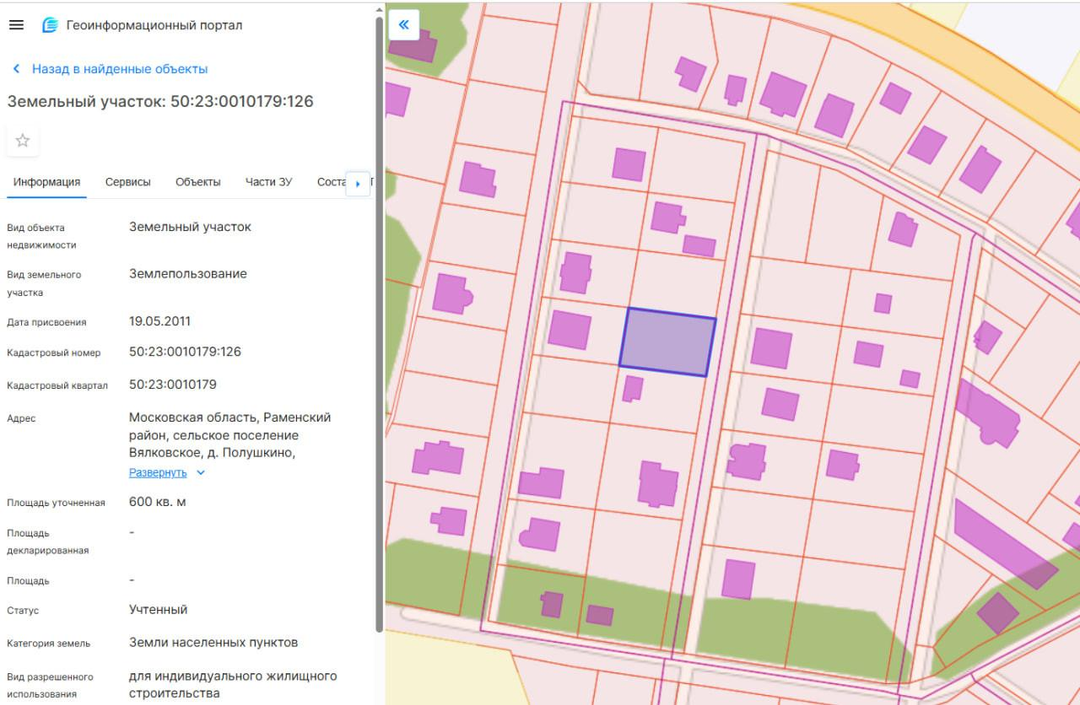Click the parcel title heading
The height and width of the screenshot is (705, 1080).
pyautogui.click(x=160, y=101)
